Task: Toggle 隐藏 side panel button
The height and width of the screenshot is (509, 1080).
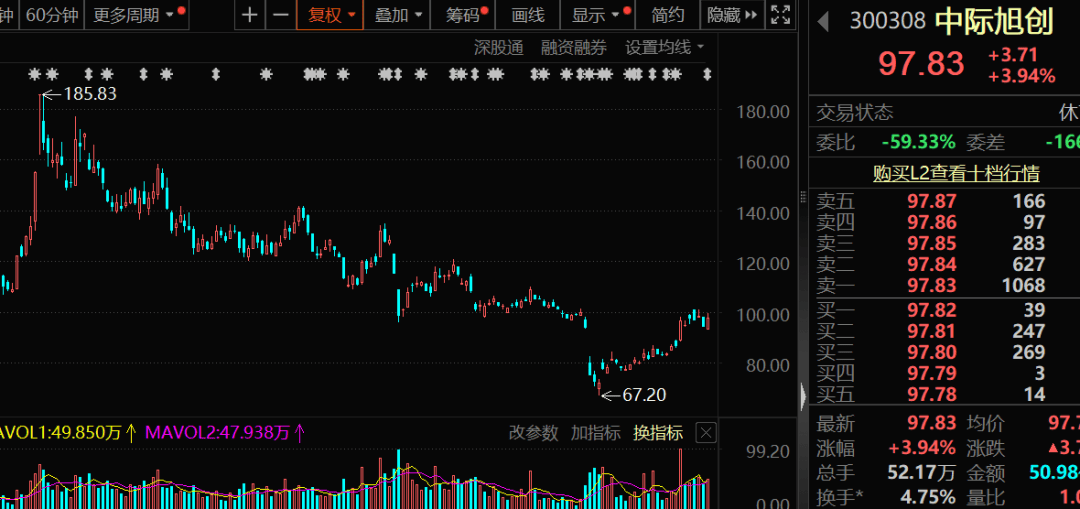Action: [x=732, y=14]
